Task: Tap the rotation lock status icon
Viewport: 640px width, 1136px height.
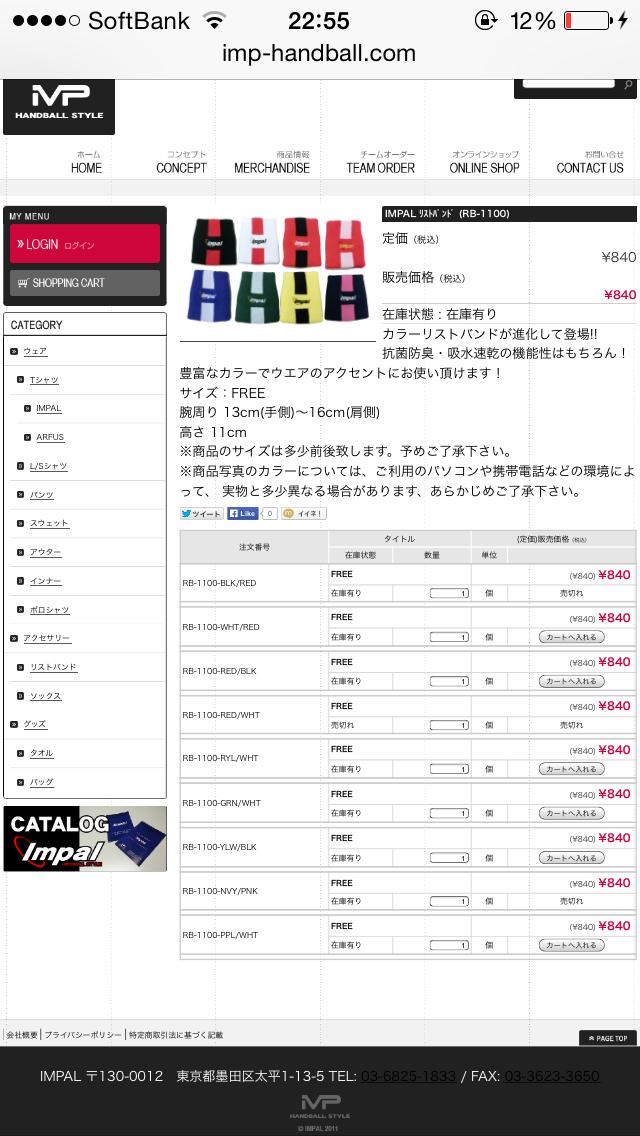Action: 486,20
